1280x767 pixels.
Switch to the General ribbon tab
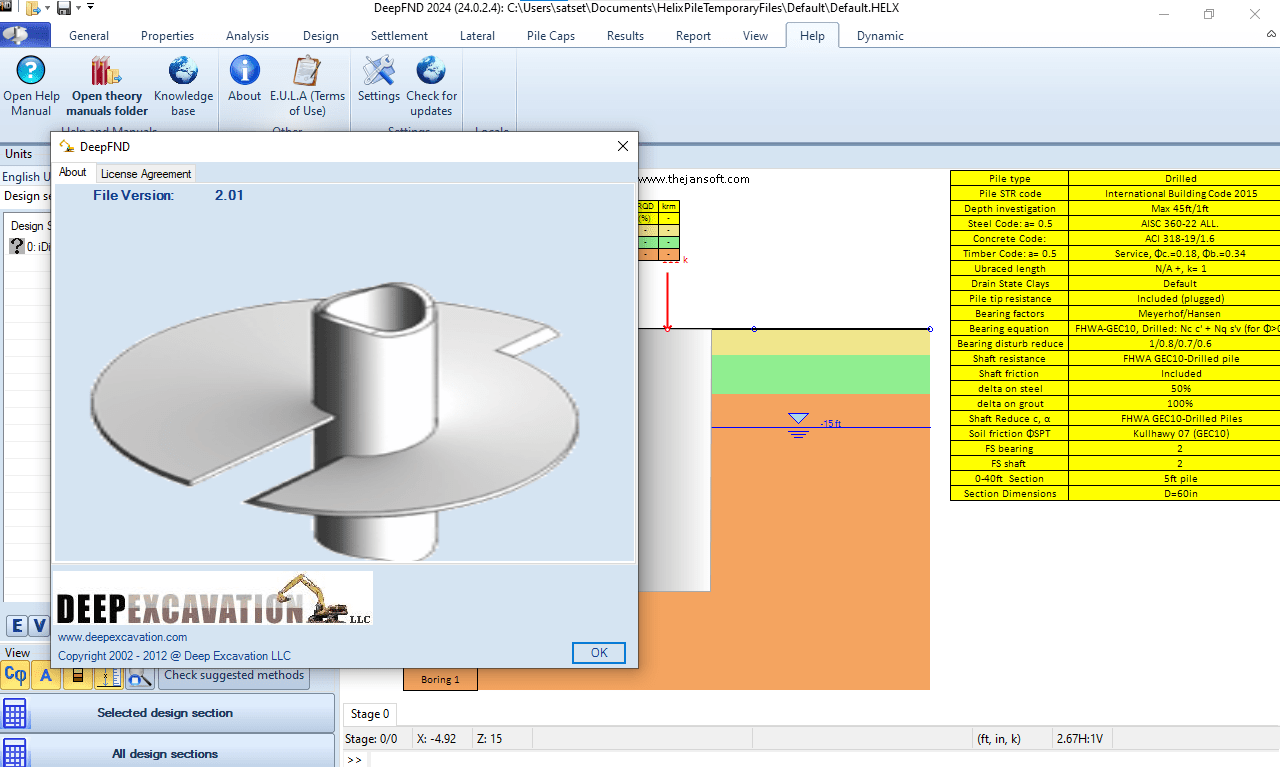89,36
